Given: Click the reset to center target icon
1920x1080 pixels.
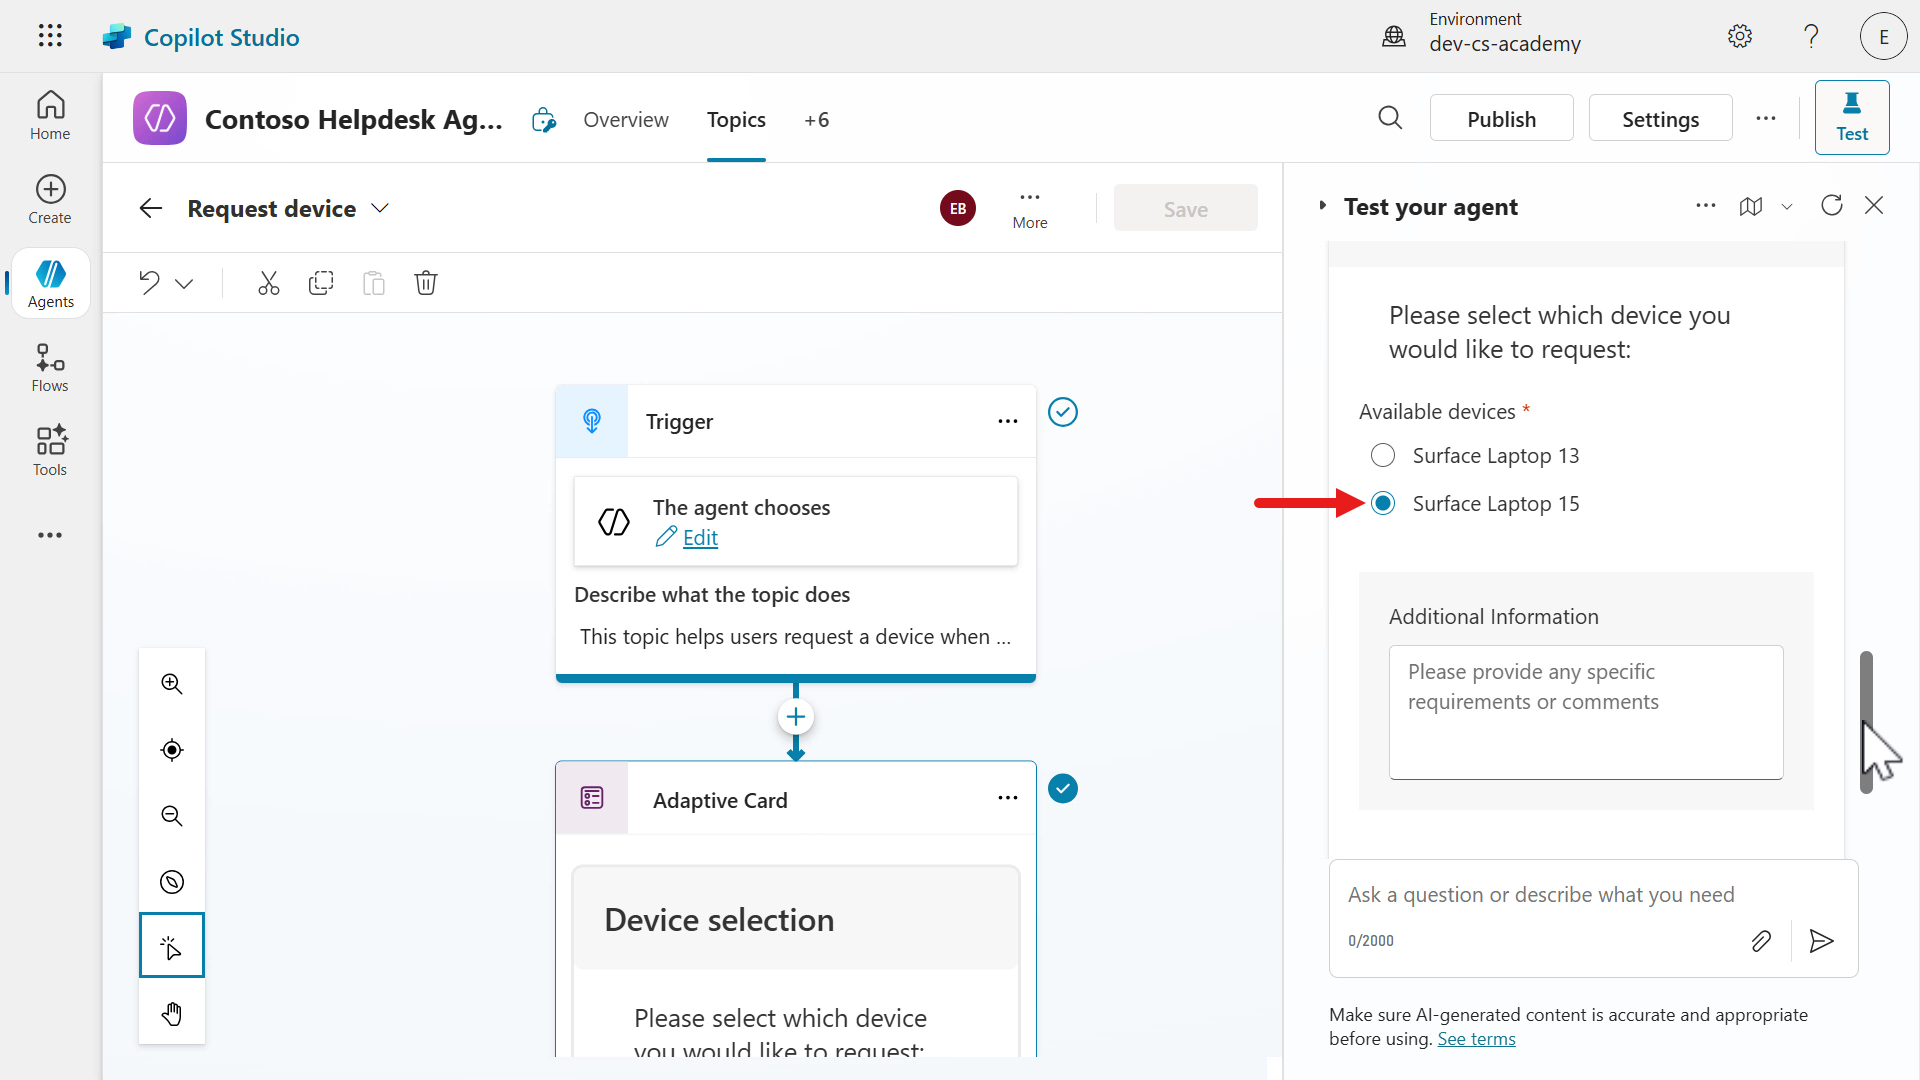Looking at the screenshot, I should [172, 750].
